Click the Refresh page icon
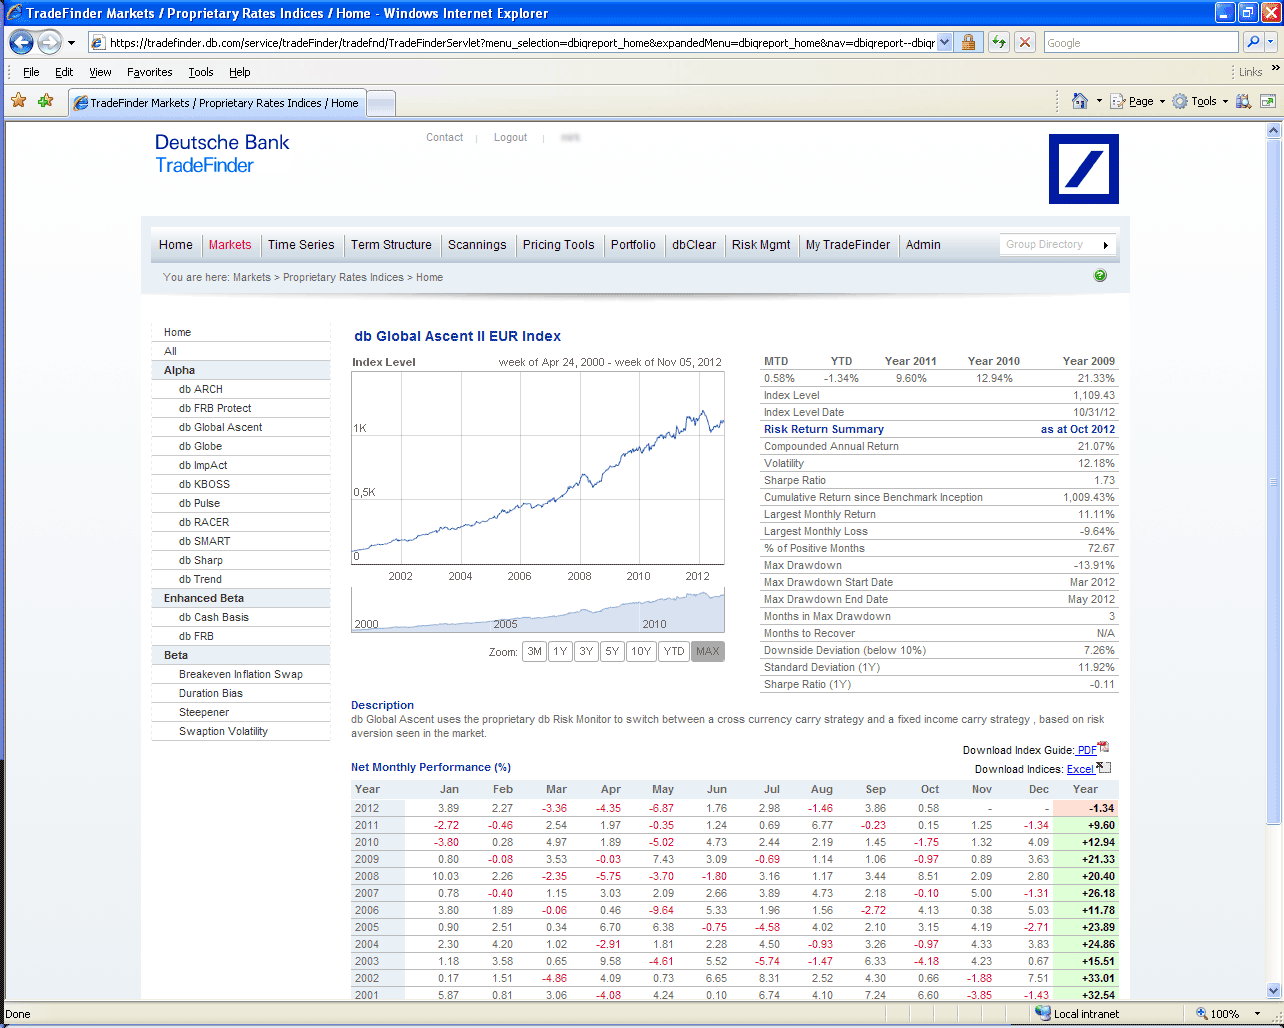This screenshot has height=1028, width=1284. (x=998, y=42)
